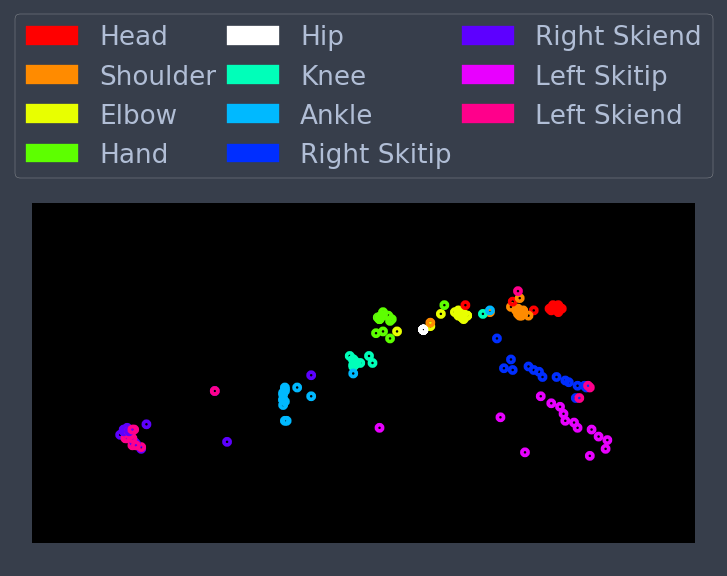This screenshot has height=576, width=727.
Task: Click the solid green Hand cluster
Action: (385, 317)
